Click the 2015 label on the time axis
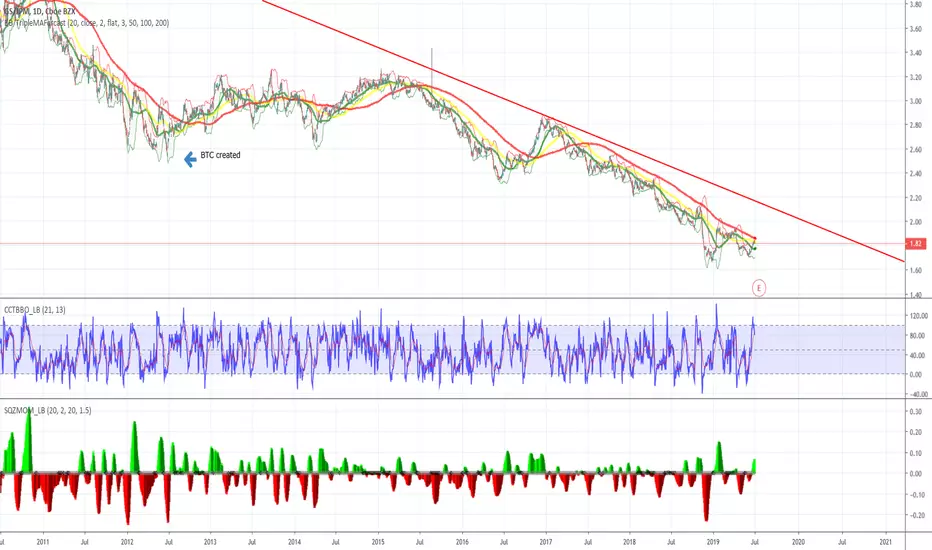The width and height of the screenshot is (932, 550). (378, 542)
